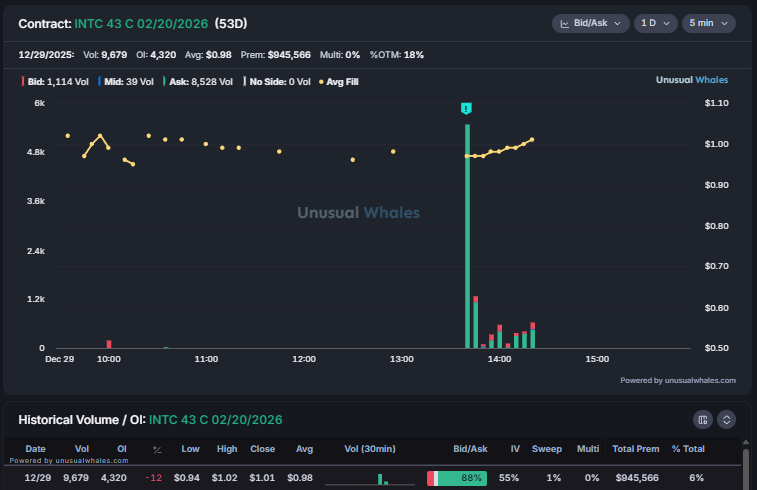The height and width of the screenshot is (490, 757).
Task: Click the Unusual Whales logo in chart corner
Action: (692, 80)
